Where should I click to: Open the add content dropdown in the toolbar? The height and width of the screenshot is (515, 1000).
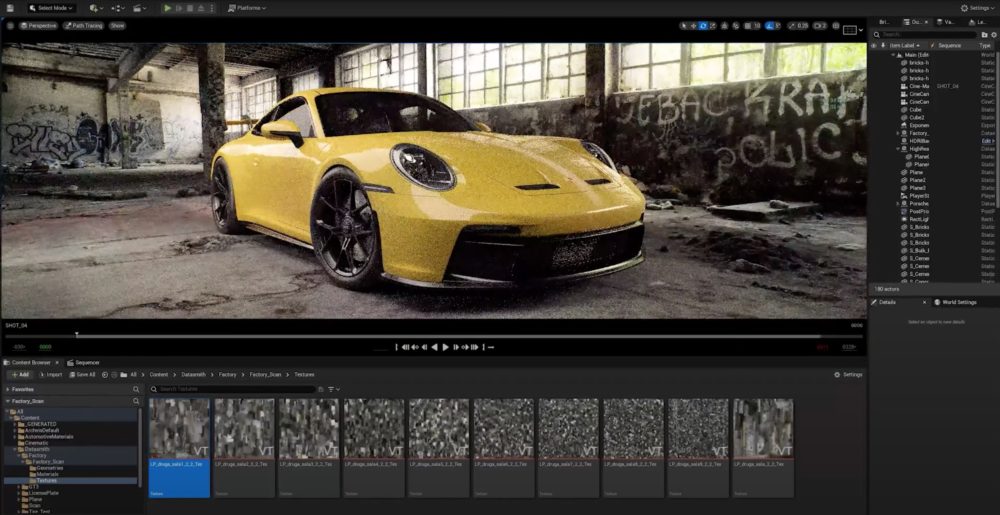96,8
